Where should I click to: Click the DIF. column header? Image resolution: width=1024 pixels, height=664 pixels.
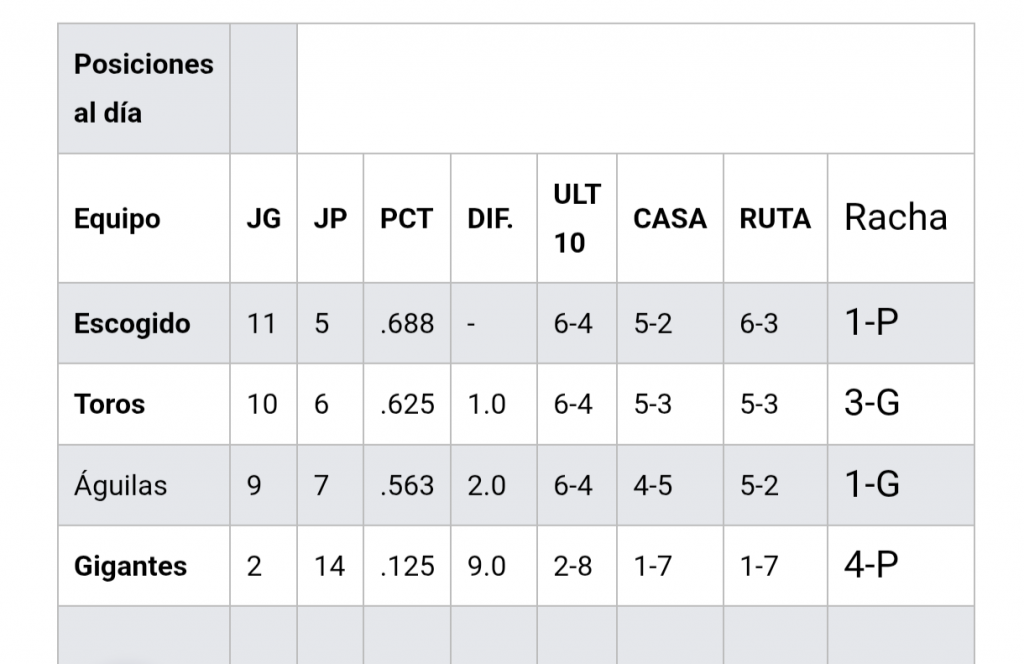[490, 219]
